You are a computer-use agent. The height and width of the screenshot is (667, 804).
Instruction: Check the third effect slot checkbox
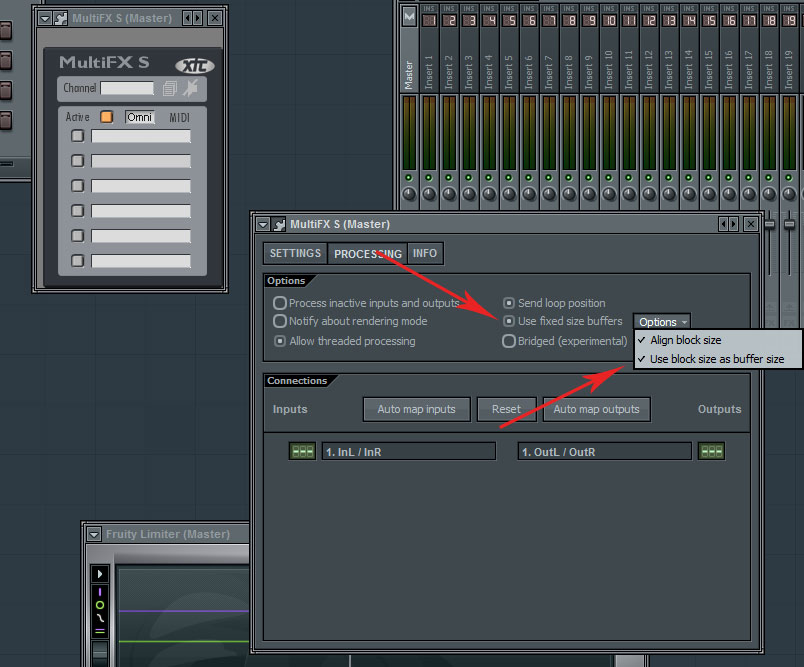coord(77,186)
